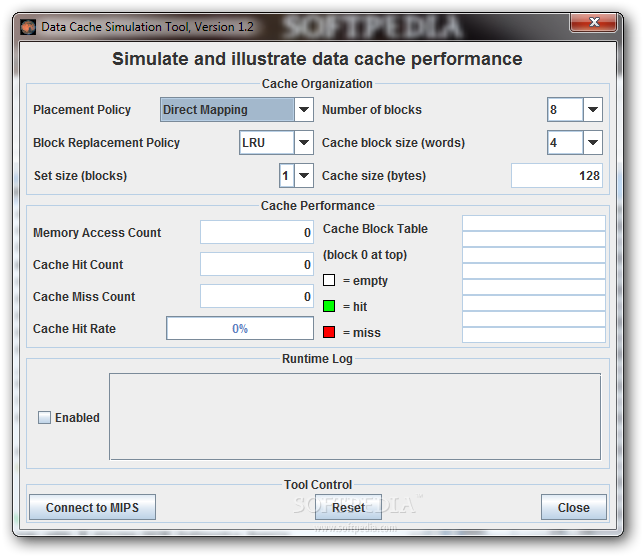
Task: Click block 0 row of the Cache Block Table
Action: (534, 223)
